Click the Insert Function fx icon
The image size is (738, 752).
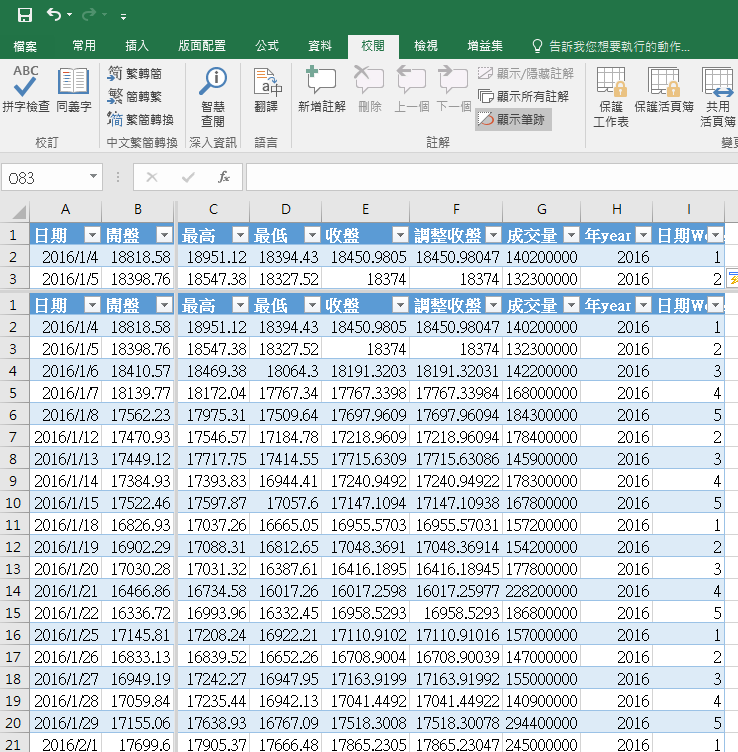click(x=223, y=177)
